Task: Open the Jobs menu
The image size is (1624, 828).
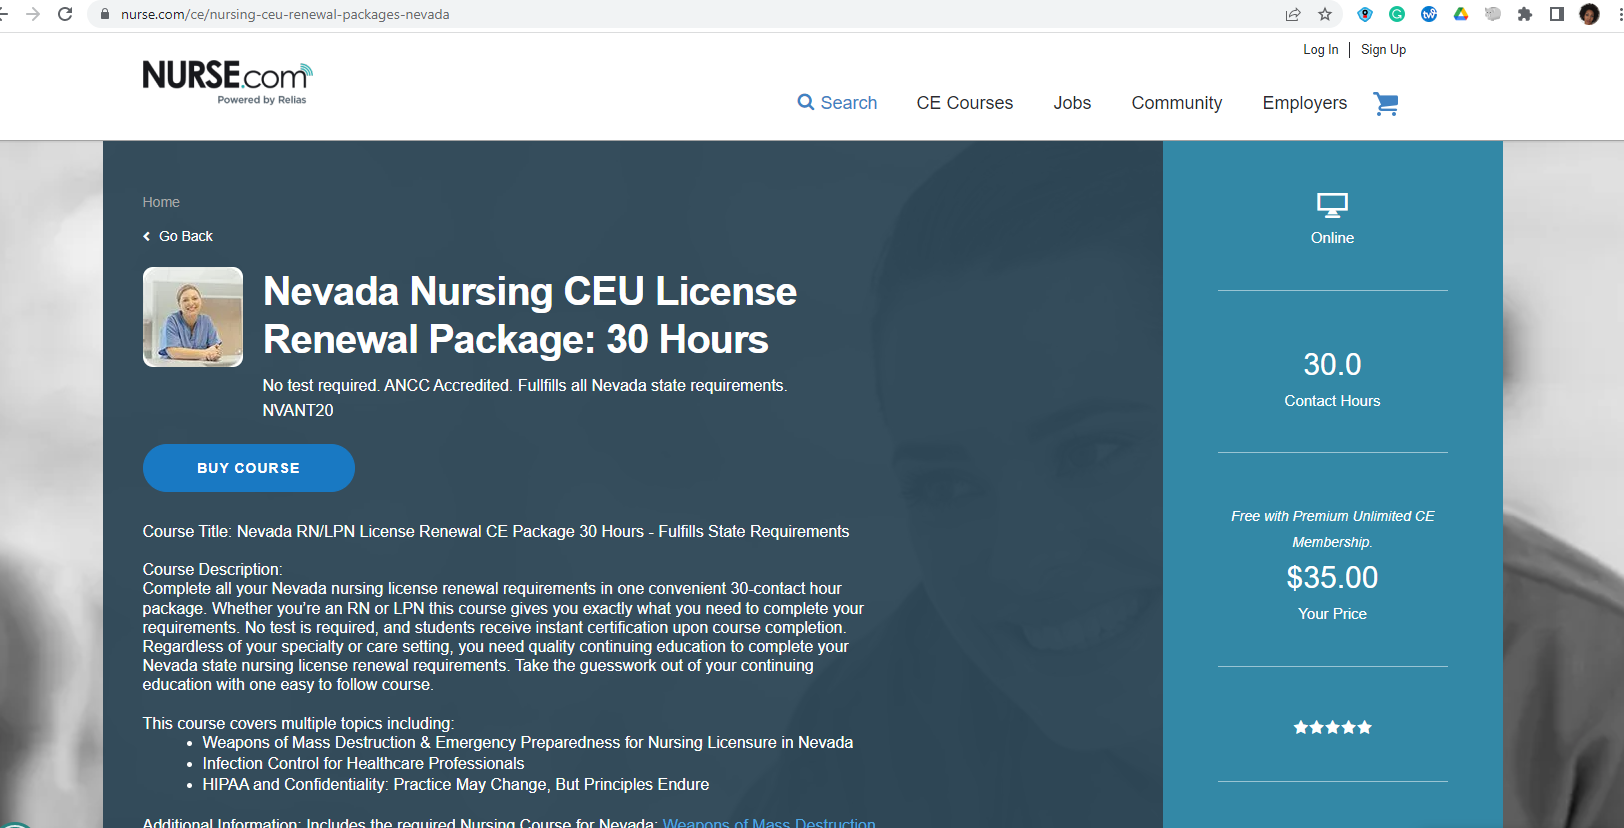Action: [x=1072, y=103]
